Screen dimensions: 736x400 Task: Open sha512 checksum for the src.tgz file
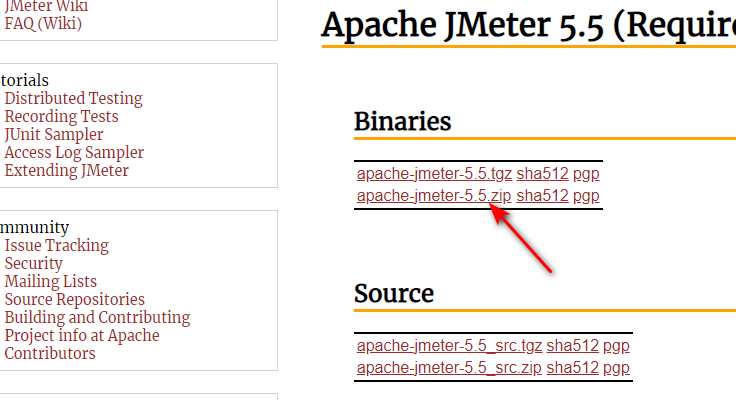[x=572, y=346]
